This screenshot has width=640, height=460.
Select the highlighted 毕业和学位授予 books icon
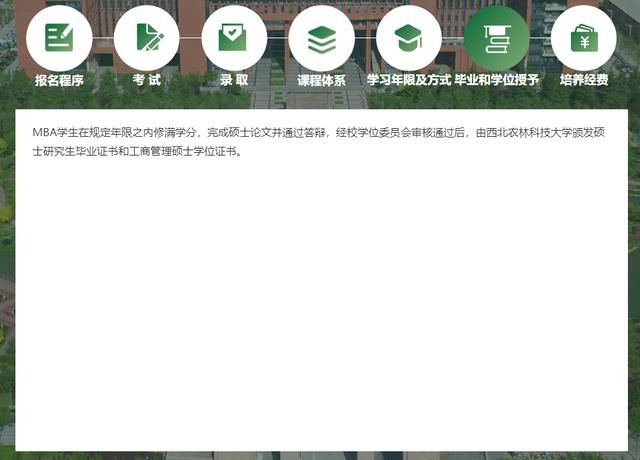click(497, 38)
